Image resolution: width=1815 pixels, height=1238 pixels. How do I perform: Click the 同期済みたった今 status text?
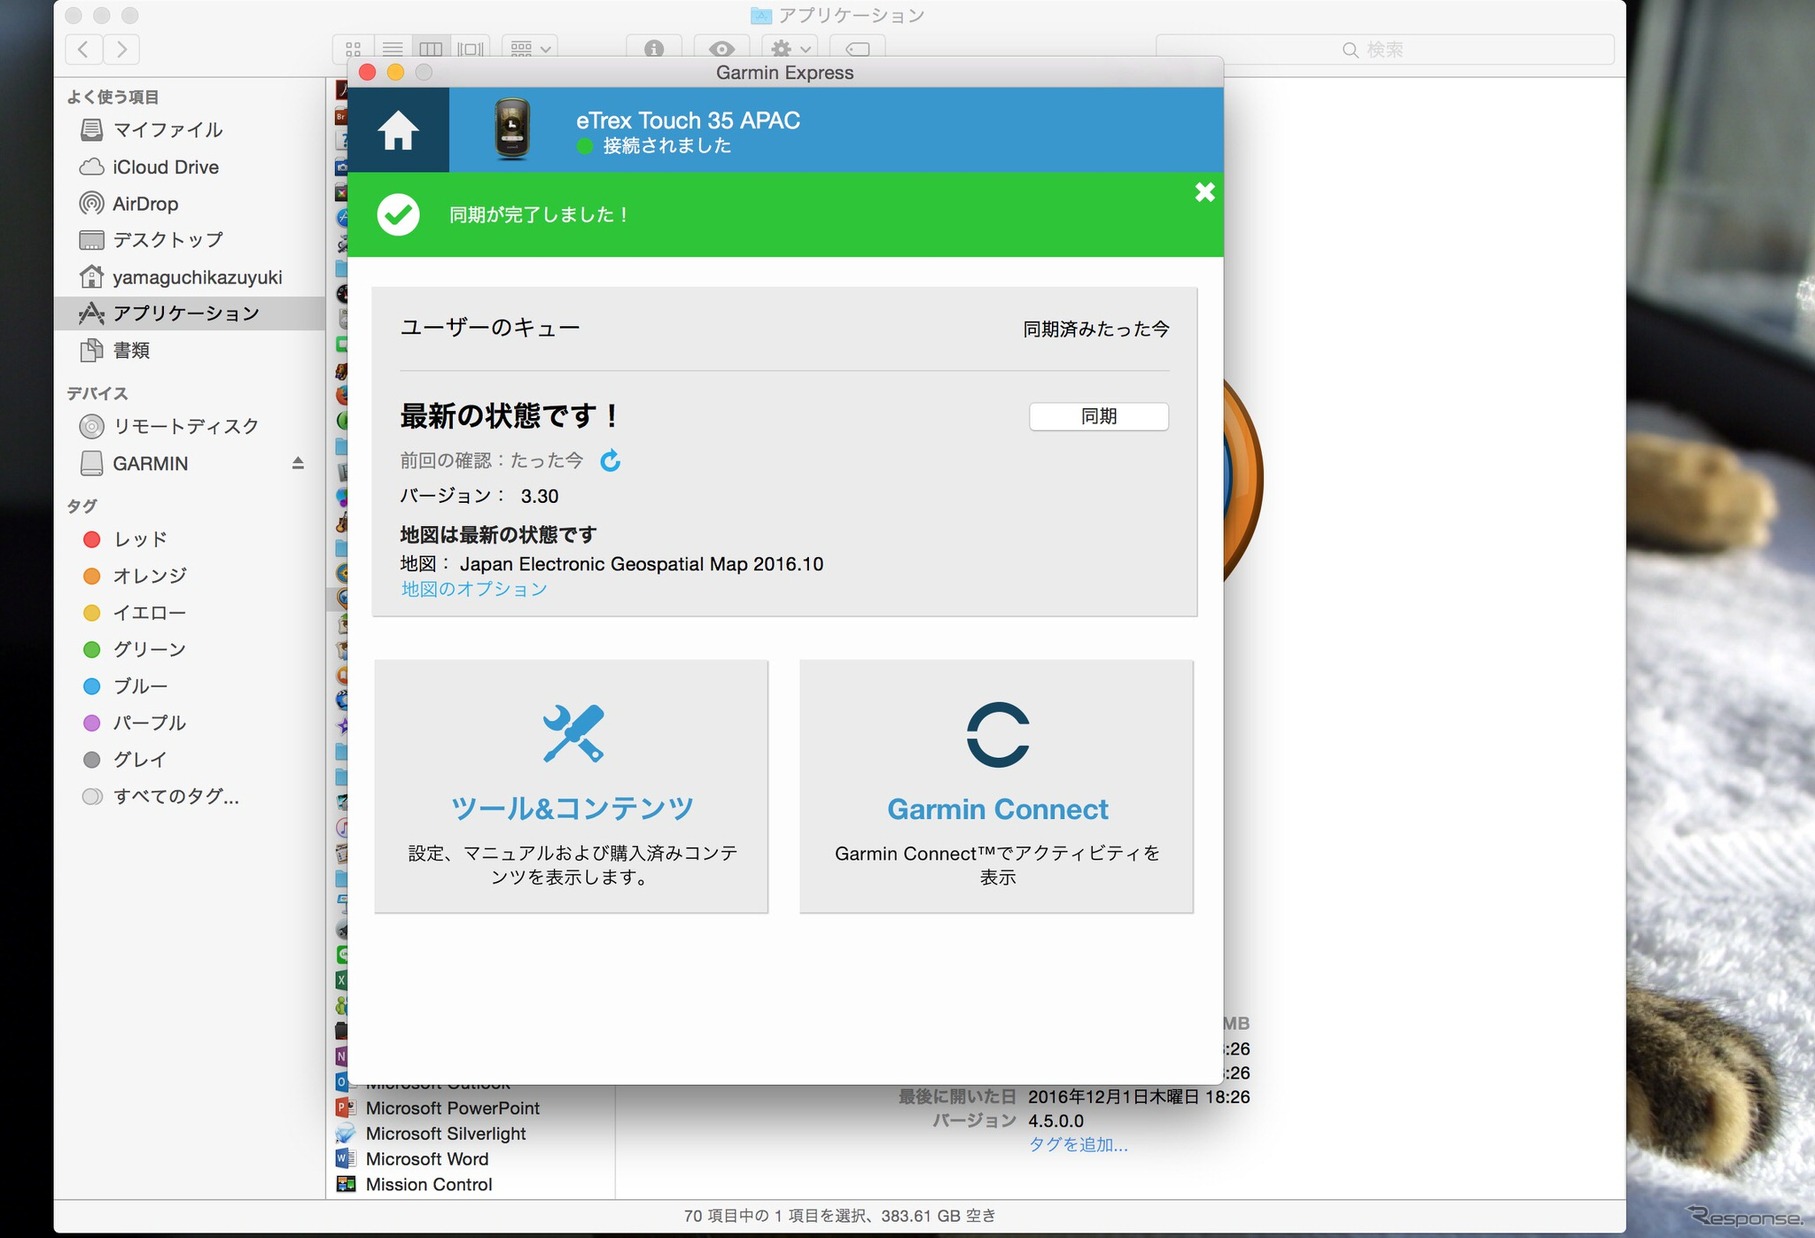[x=1096, y=329]
